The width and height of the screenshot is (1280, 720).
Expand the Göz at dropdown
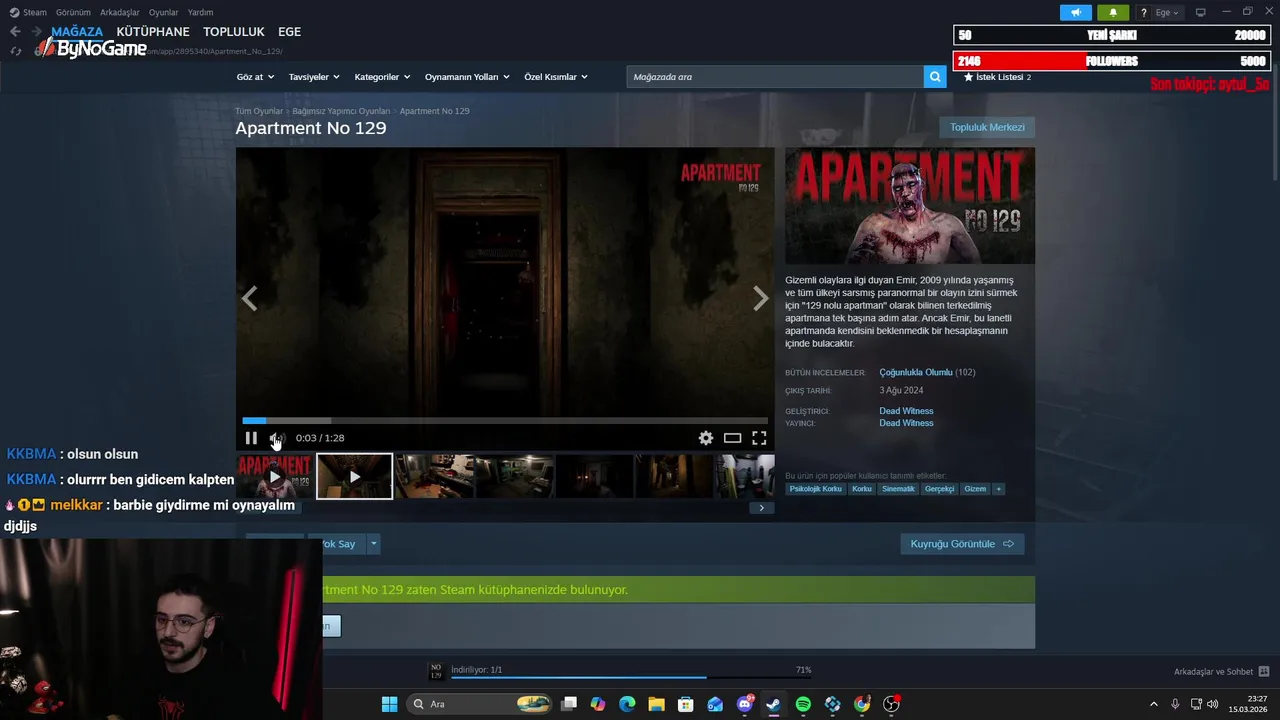point(255,77)
